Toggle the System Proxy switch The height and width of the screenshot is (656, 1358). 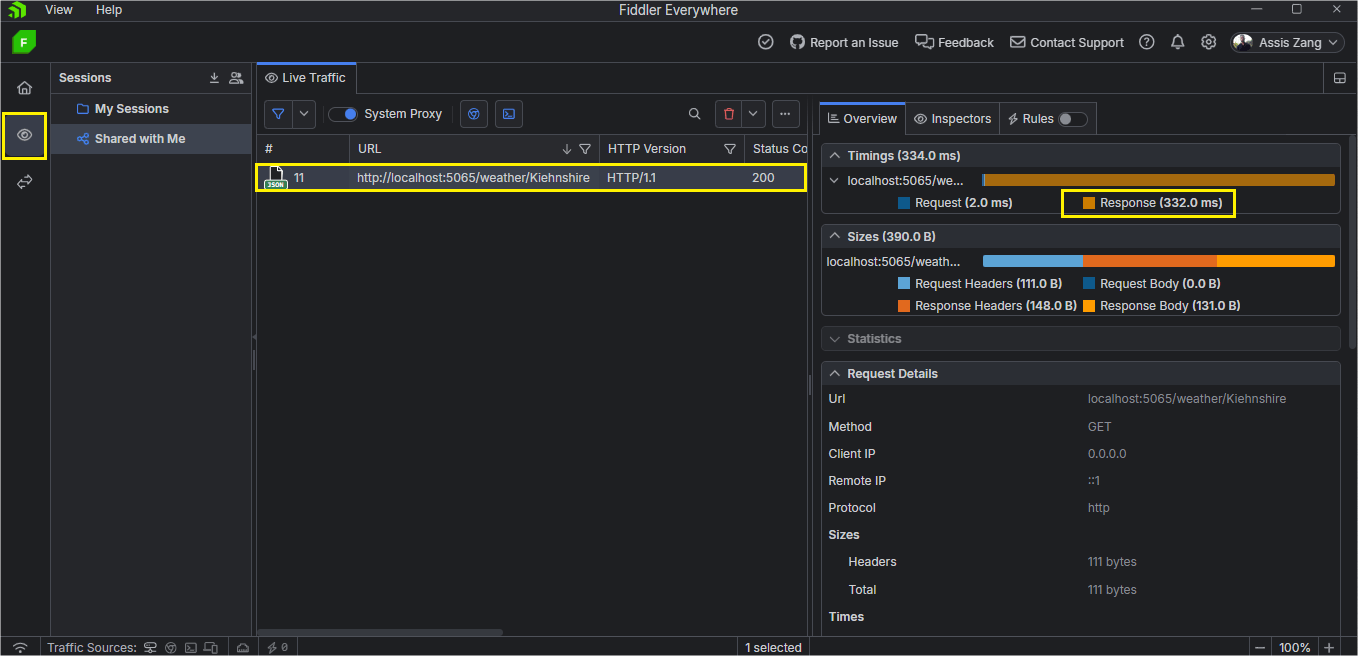pyautogui.click(x=343, y=114)
